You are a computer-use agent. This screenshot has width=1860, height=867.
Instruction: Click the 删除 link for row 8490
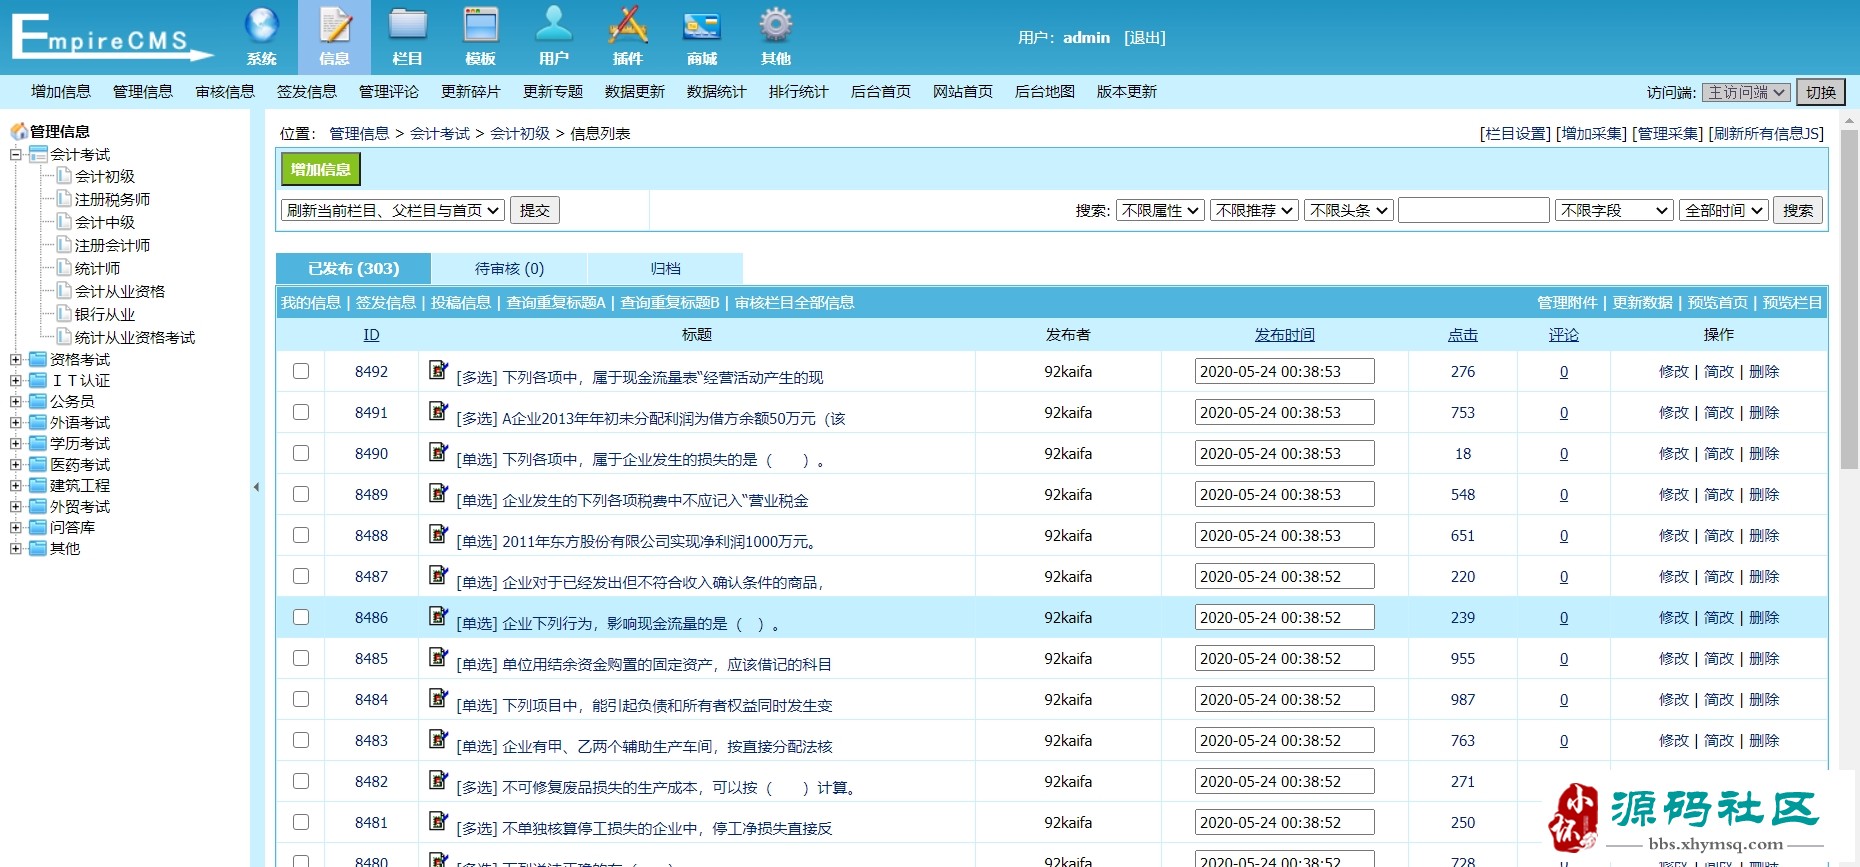1764,453
